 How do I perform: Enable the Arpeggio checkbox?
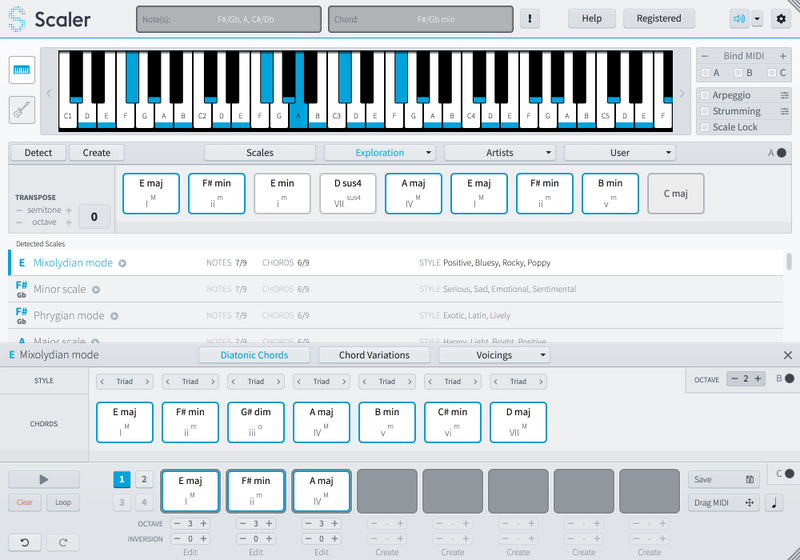pos(705,95)
